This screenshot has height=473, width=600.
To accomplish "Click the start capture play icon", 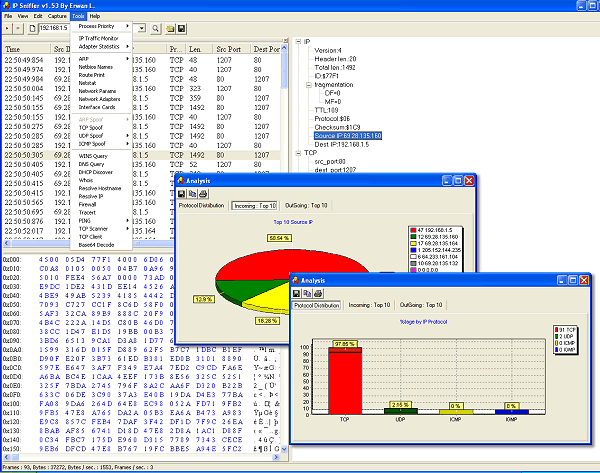I will [7, 28].
